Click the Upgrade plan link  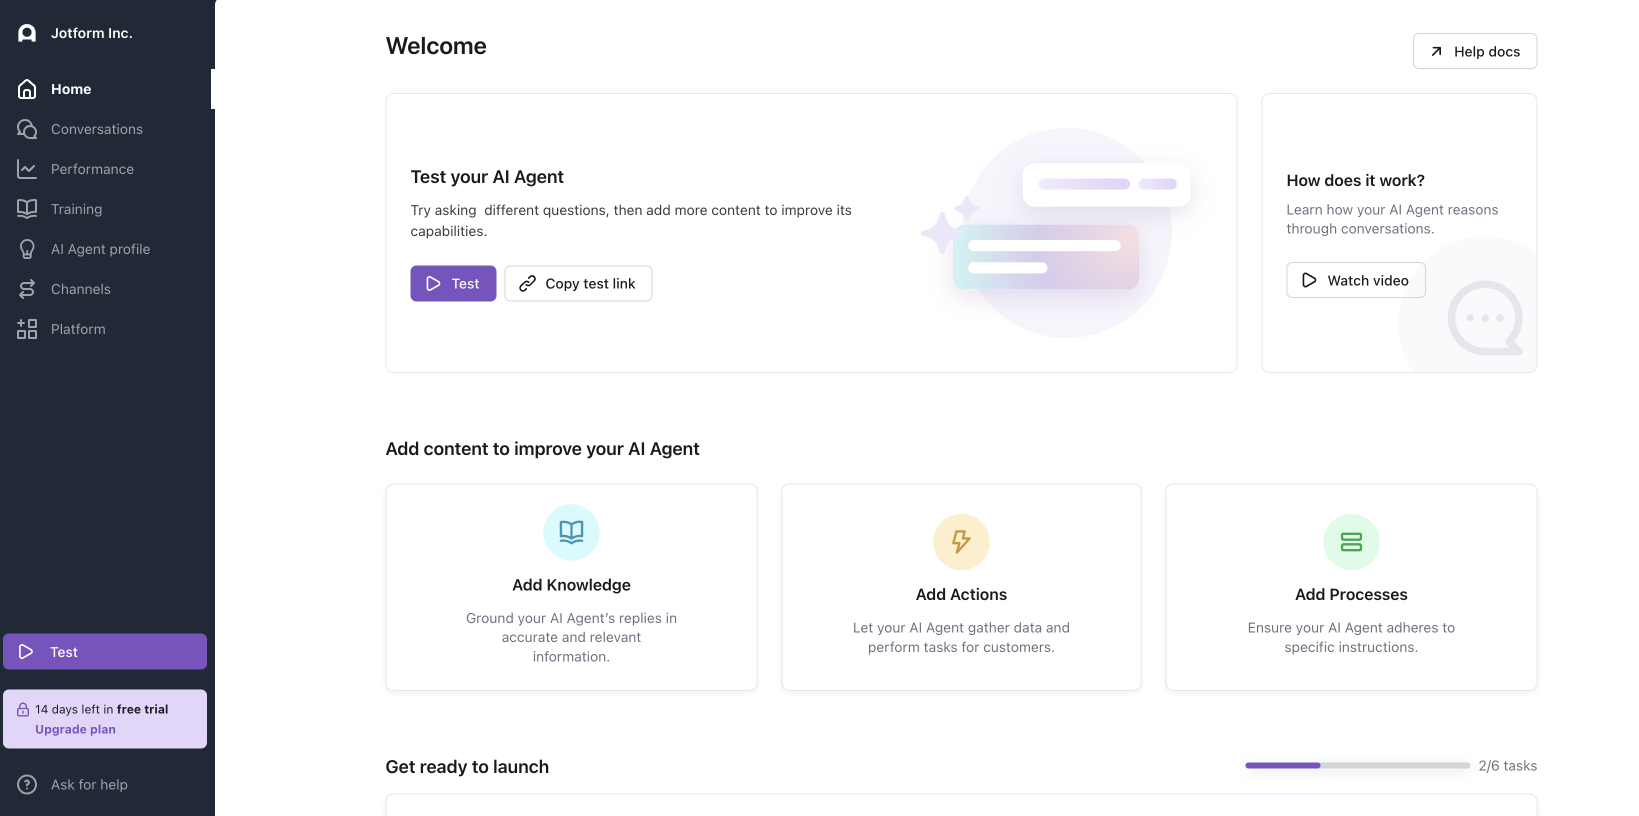coord(75,730)
